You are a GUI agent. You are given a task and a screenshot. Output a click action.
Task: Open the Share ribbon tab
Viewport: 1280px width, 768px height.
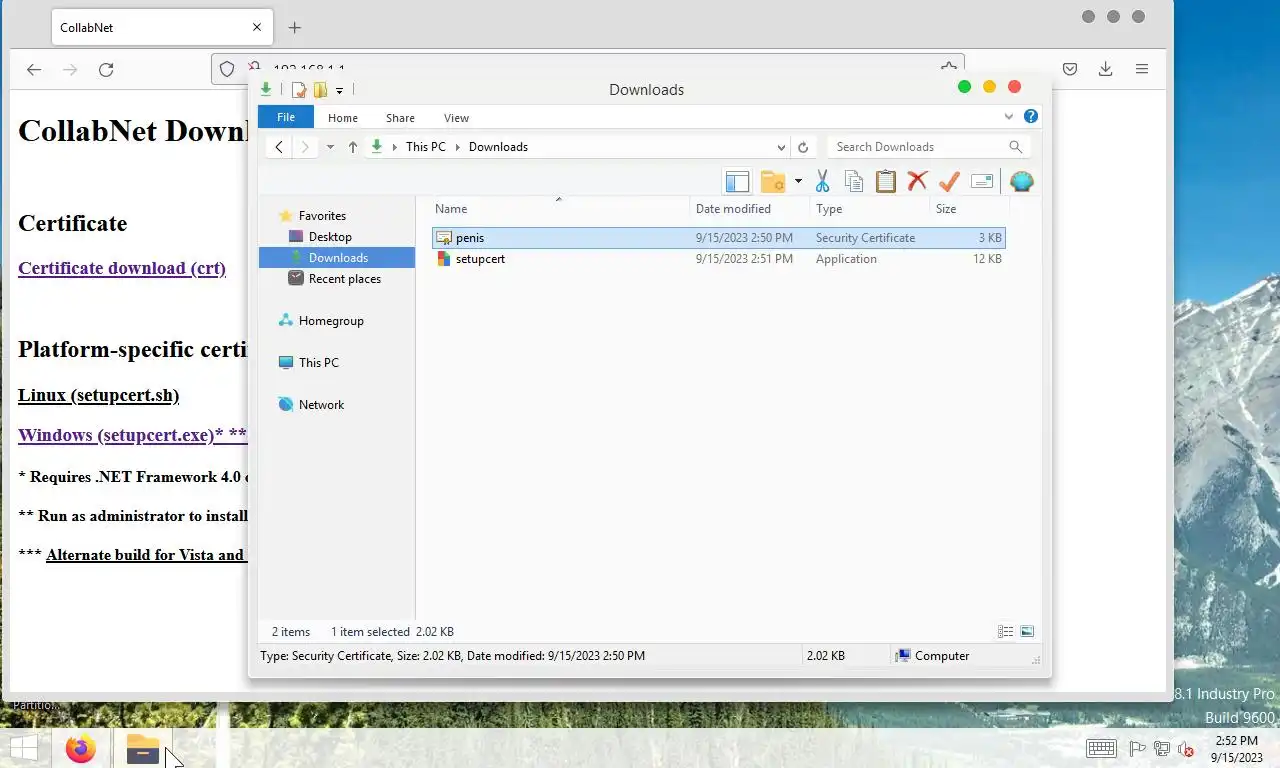(400, 118)
